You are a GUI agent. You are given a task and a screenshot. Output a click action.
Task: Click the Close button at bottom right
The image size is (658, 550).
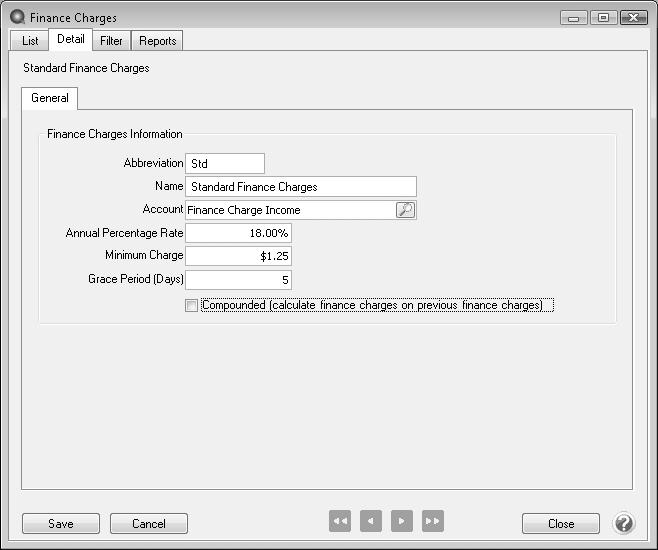click(560, 523)
